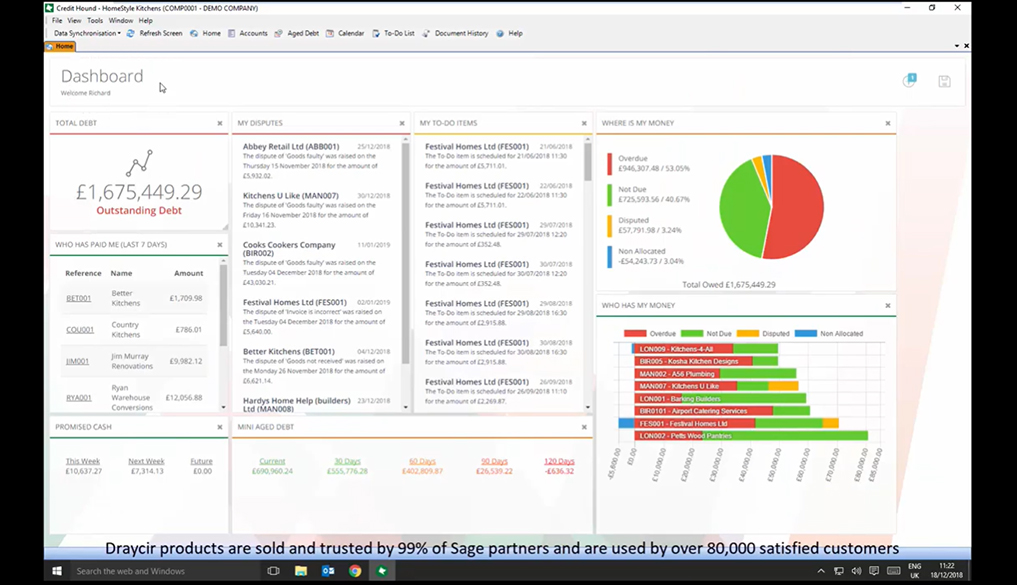Open the Calendar toolbar icon
Image resolution: width=1017 pixels, height=585 pixels.
pos(330,33)
